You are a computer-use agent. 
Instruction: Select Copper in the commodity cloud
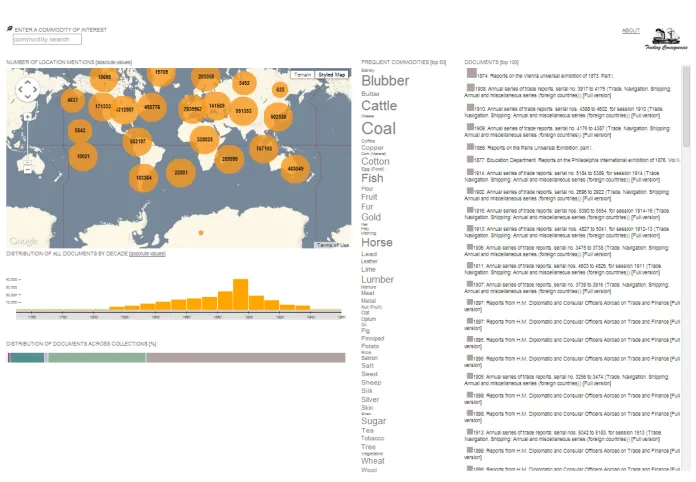pos(372,147)
